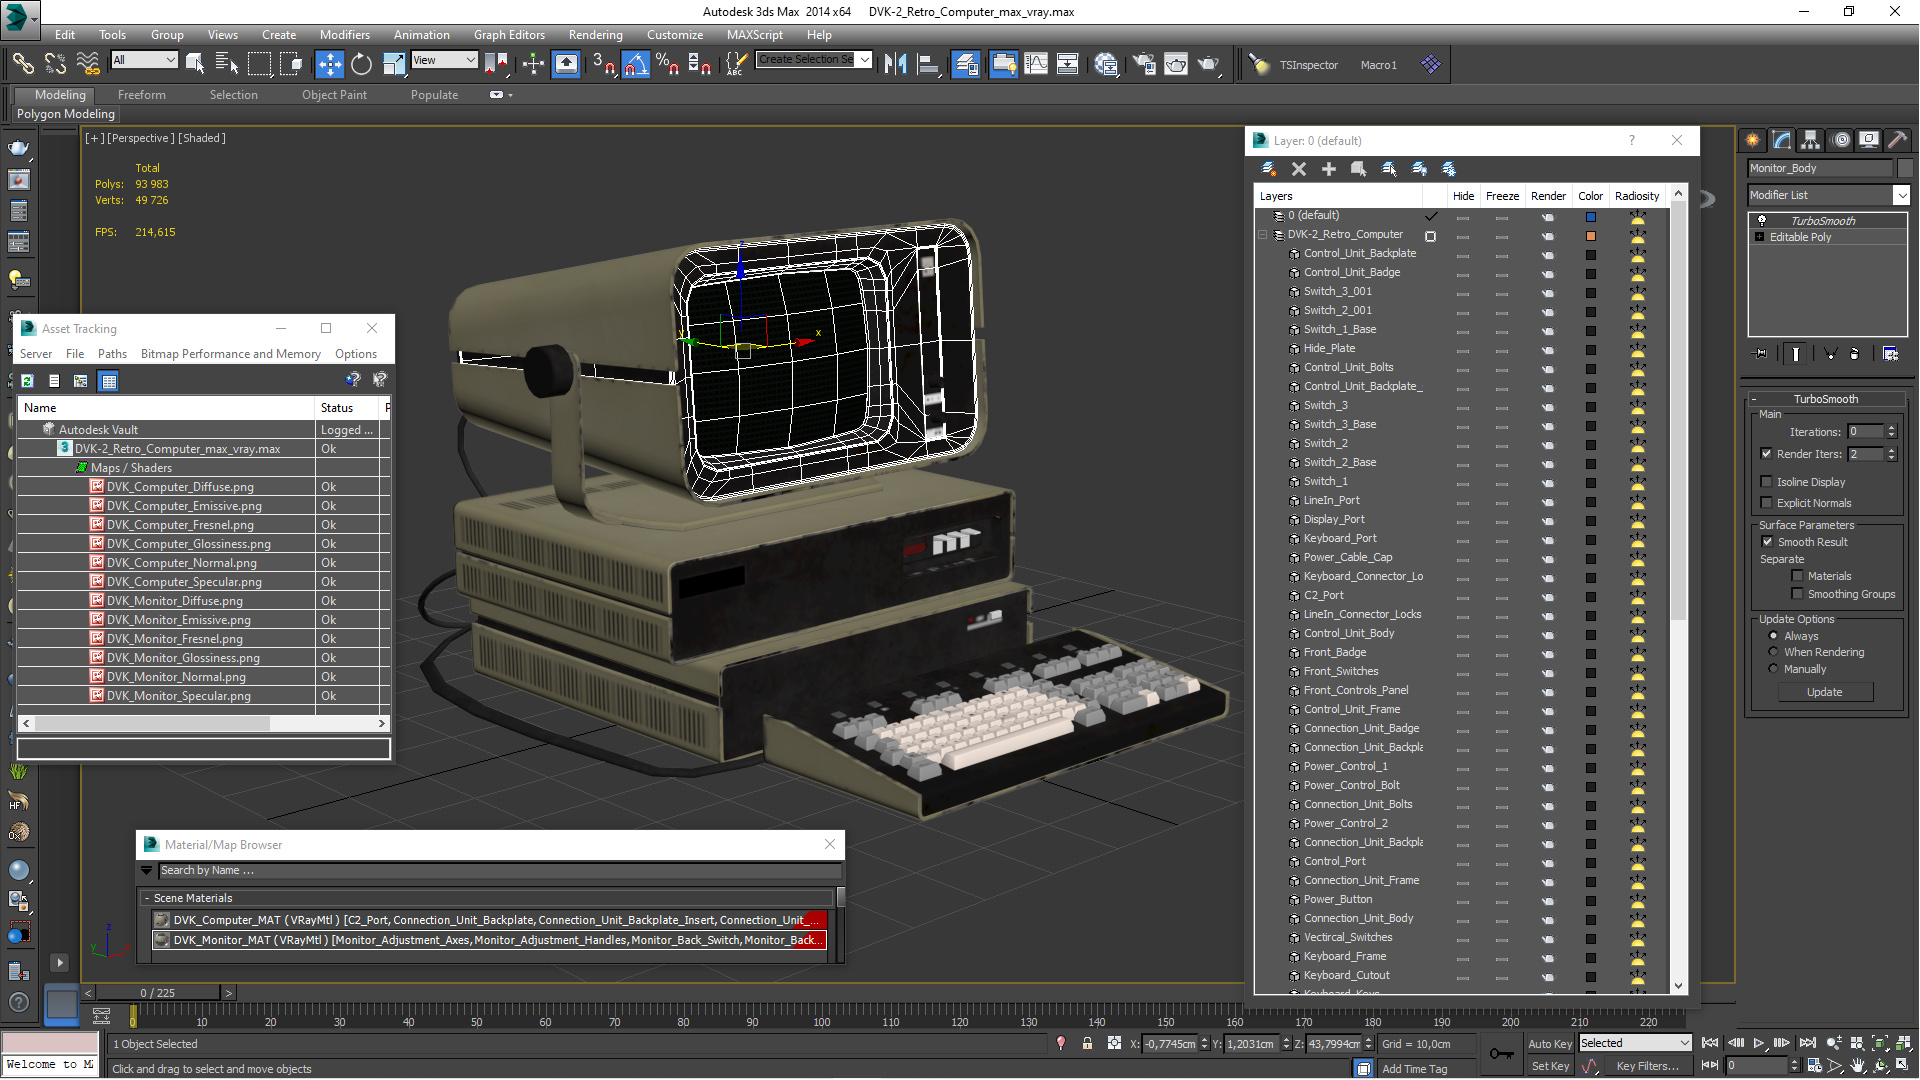Open Key Filters dialog
Viewport: 1920px width, 1080px height.
[x=1647, y=1066]
